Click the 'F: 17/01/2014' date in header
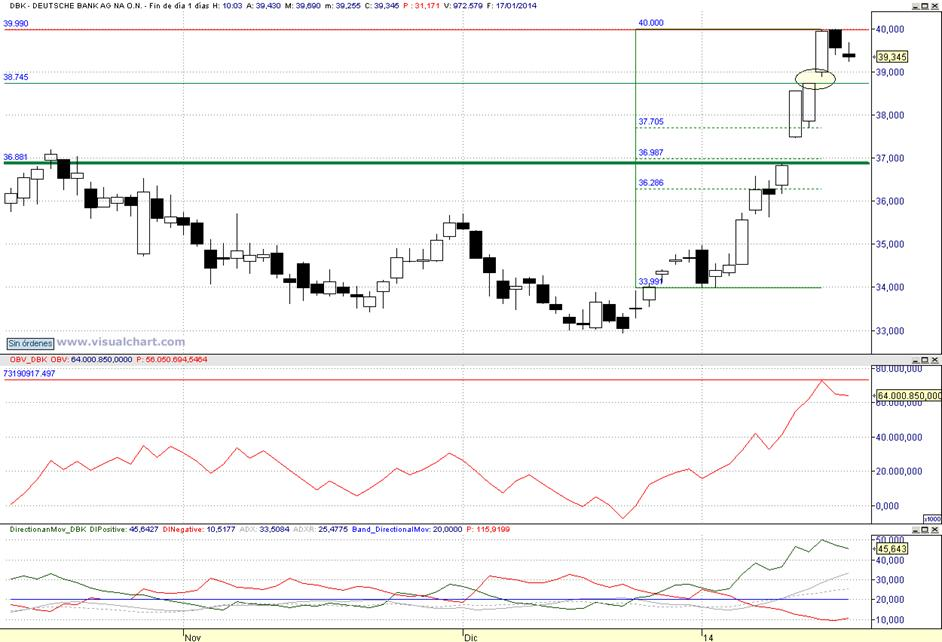Viewport: 942px width, 642px height. click(512, 5)
